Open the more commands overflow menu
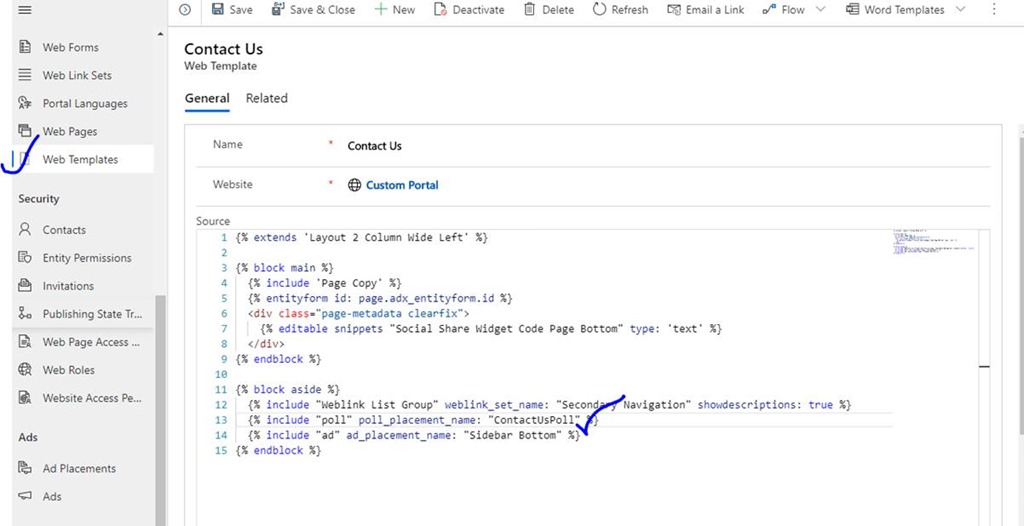Image resolution: width=1024 pixels, height=526 pixels. click(994, 9)
